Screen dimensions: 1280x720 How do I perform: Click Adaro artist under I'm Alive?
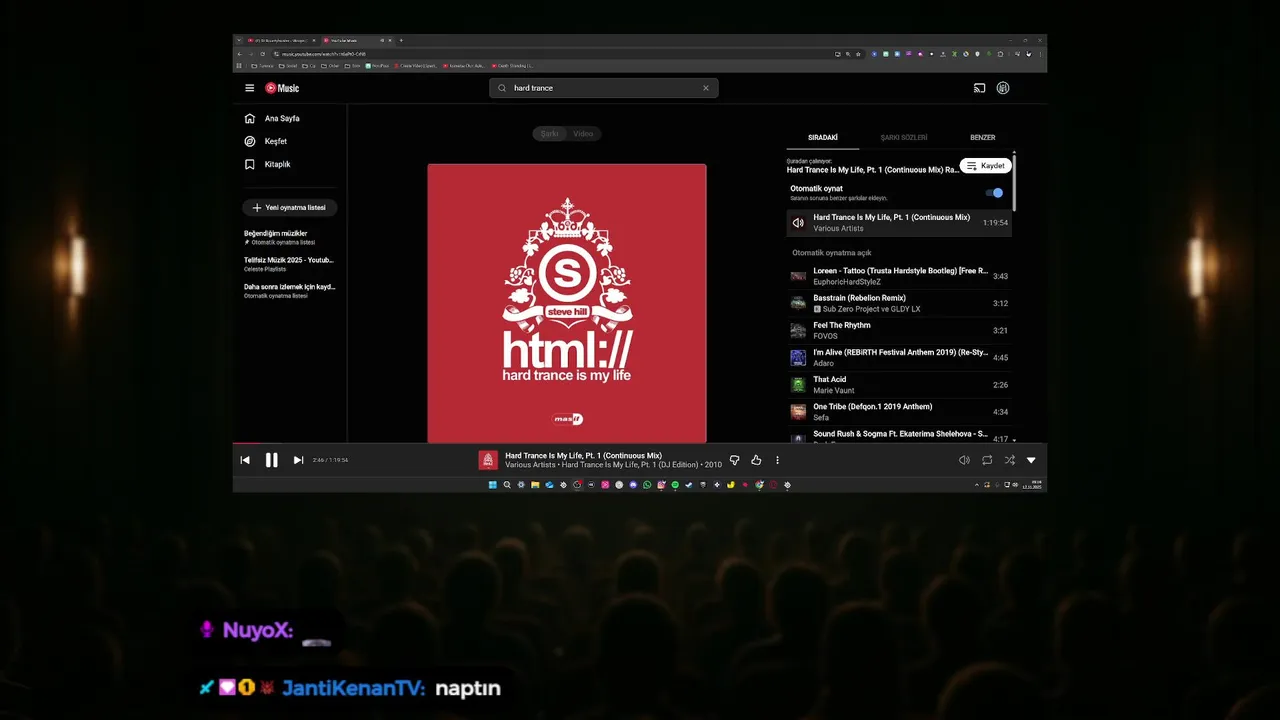pos(823,363)
